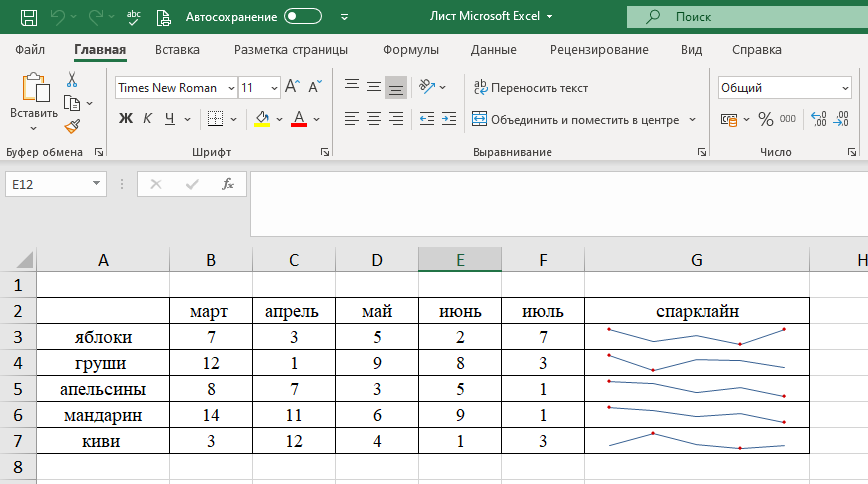The width and height of the screenshot is (868, 484).
Task: Run the spelling check icon
Action: [x=133, y=17]
